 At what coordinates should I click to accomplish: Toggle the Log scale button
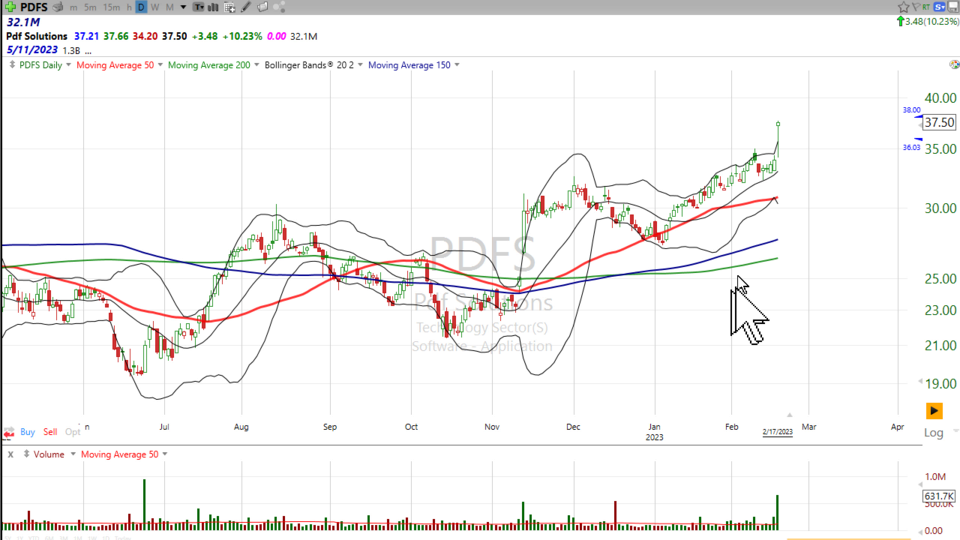933,433
